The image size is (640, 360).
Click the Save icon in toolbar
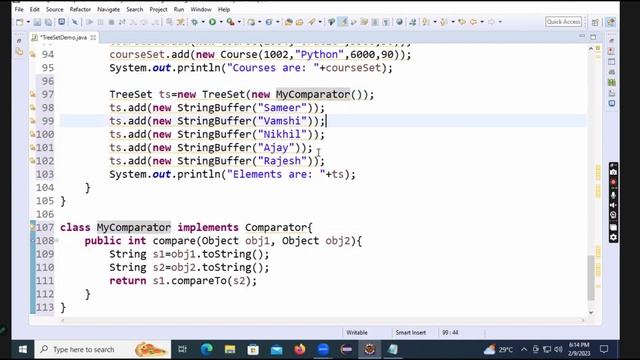[x=37, y=22]
